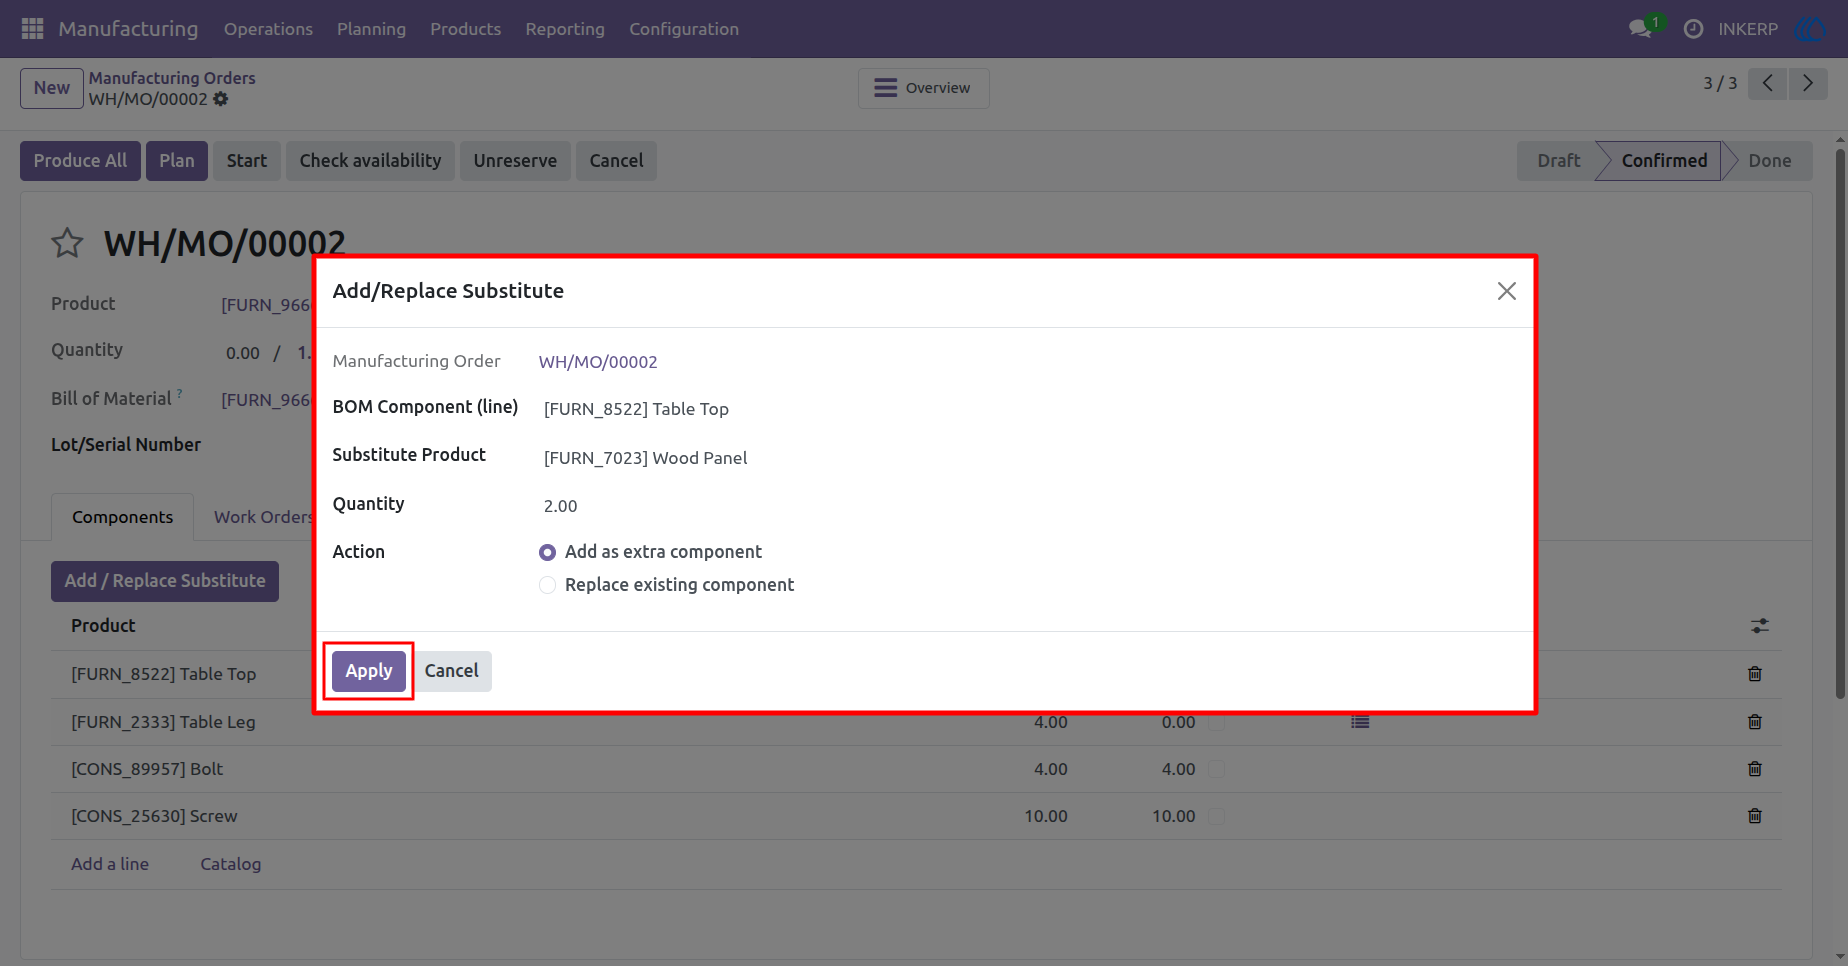Open Table Leg details list icon
The height and width of the screenshot is (966, 1848).
coord(1360,722)
